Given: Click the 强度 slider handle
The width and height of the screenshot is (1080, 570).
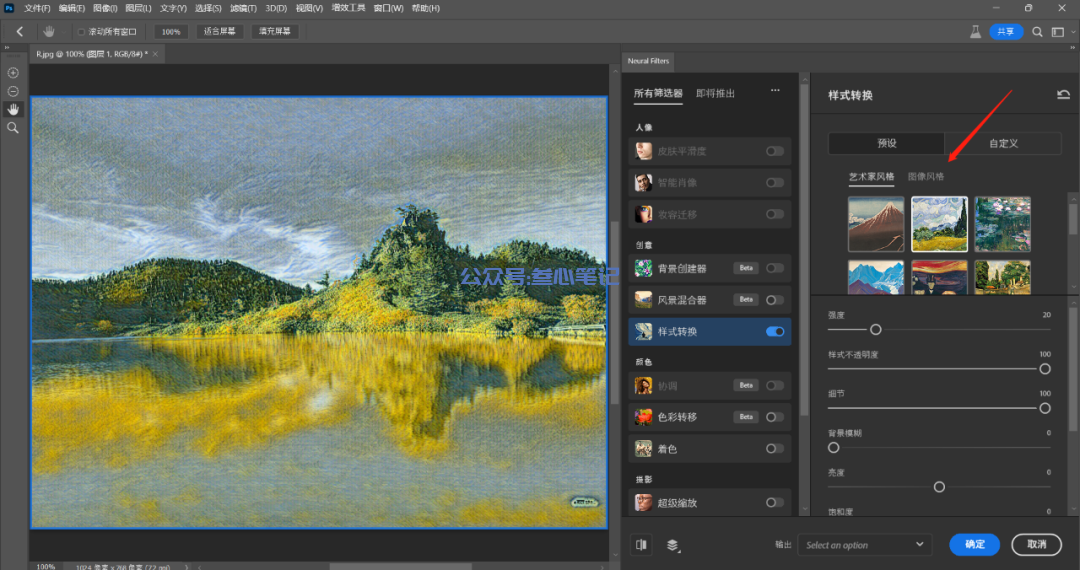Looking at the screenshot, I should (875, 330).
